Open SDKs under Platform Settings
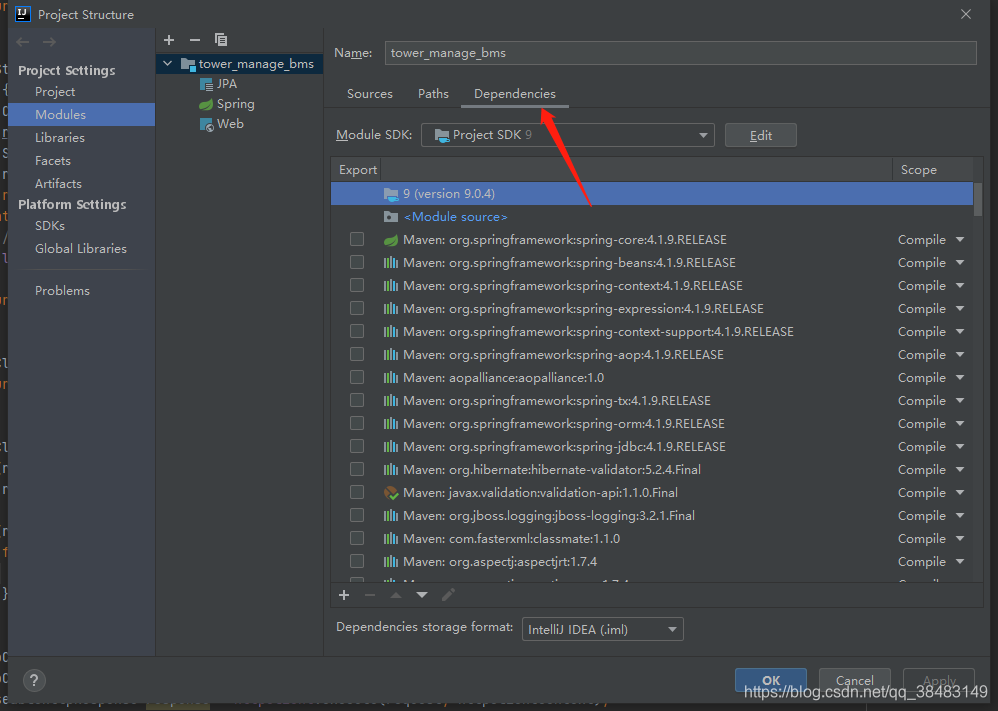998x711 pixels. (x=50, y=226)
